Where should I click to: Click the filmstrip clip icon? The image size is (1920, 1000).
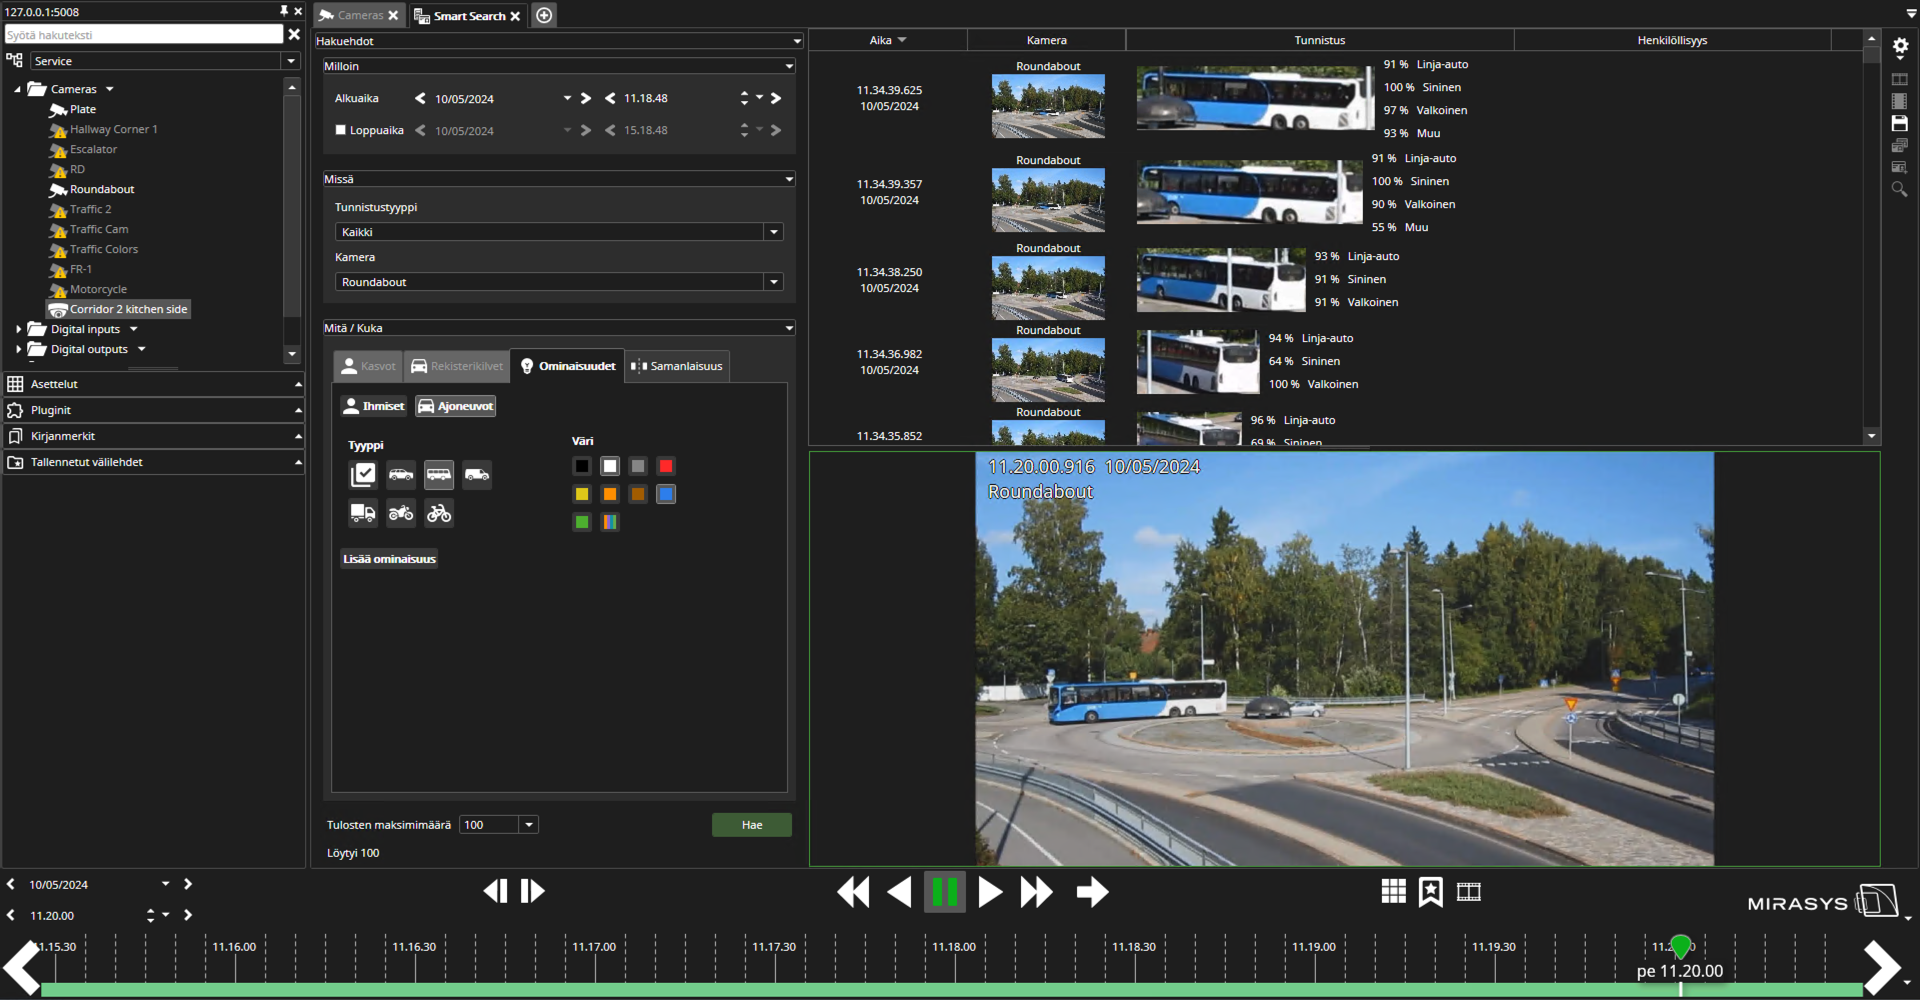1468,891
